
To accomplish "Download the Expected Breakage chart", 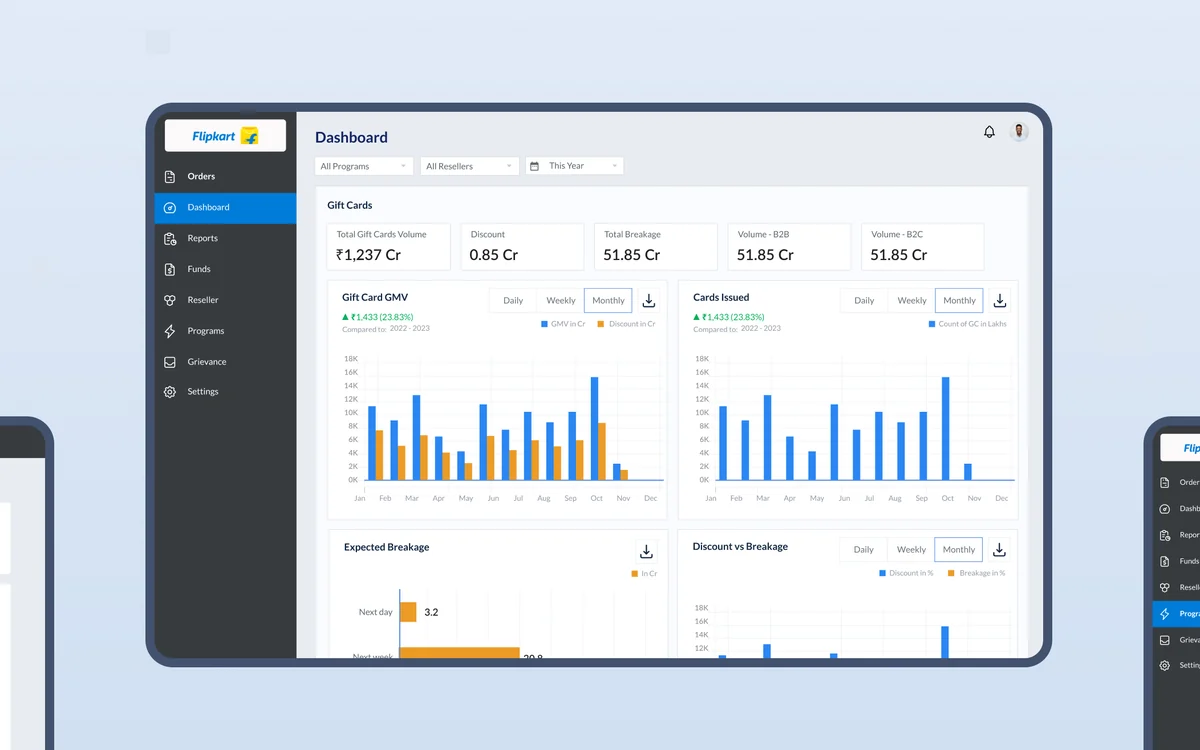I will 647,552.
